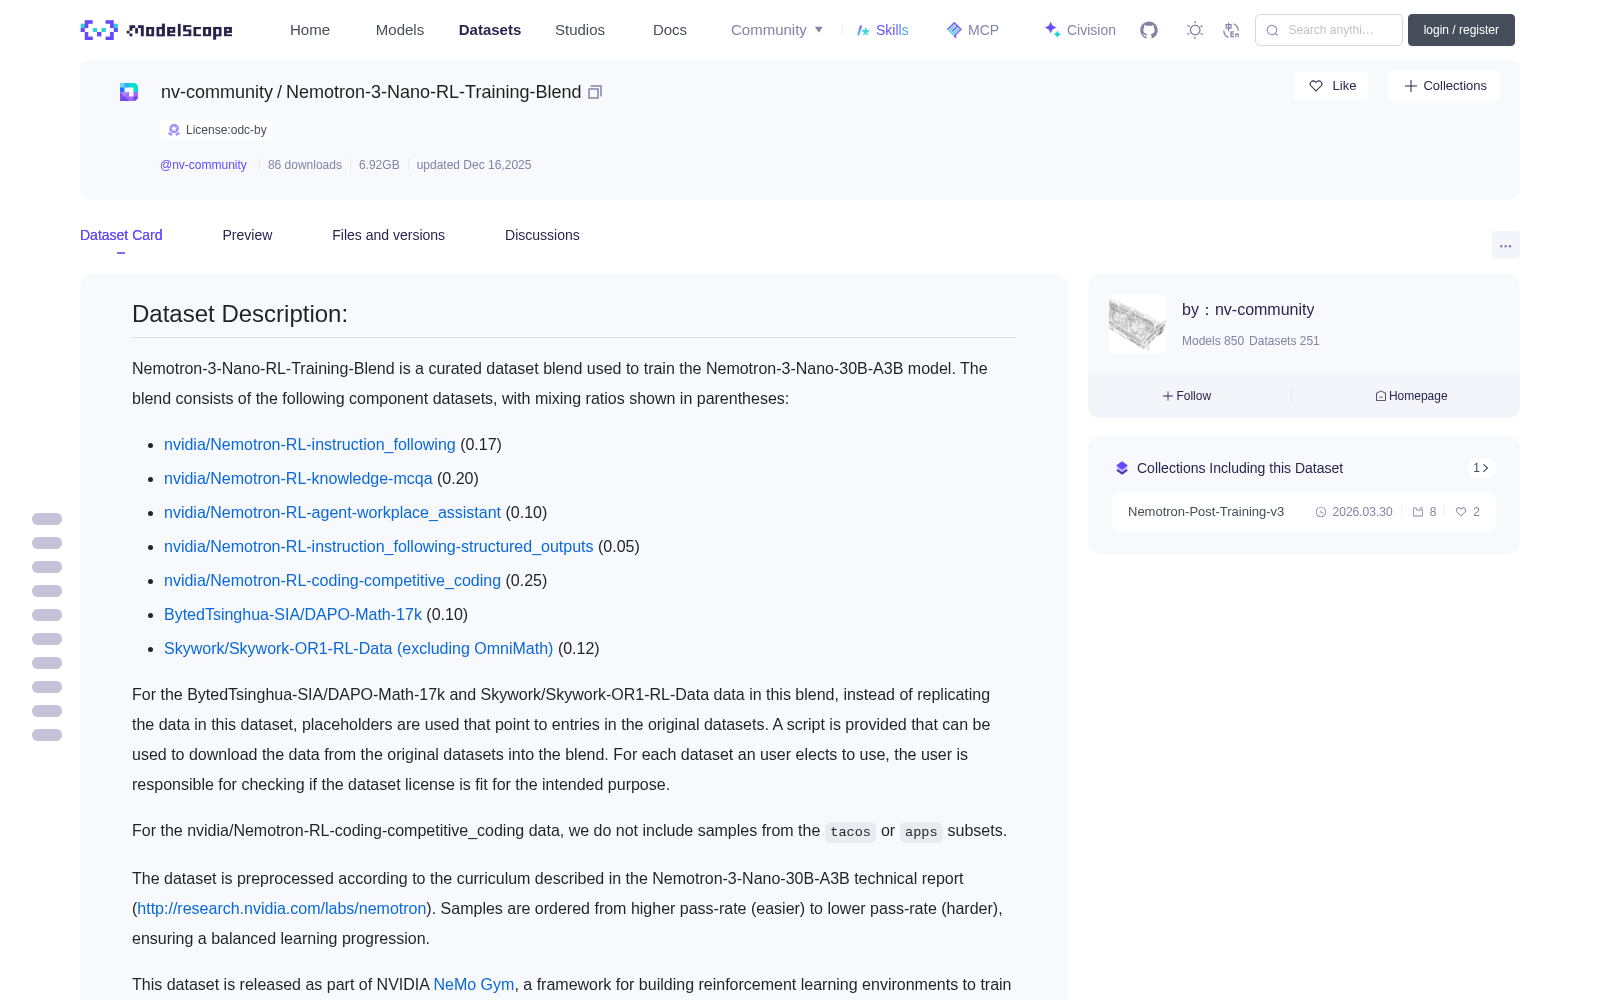Open the Civision page
Screen dimensions: 1600x1000
pyautogui.click(x=1080, y=30)
